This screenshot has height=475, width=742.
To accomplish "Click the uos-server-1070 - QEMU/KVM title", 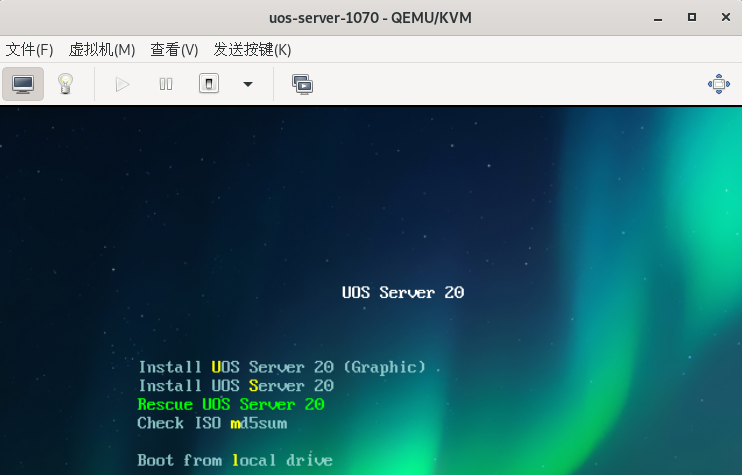I will coord(371,18).
